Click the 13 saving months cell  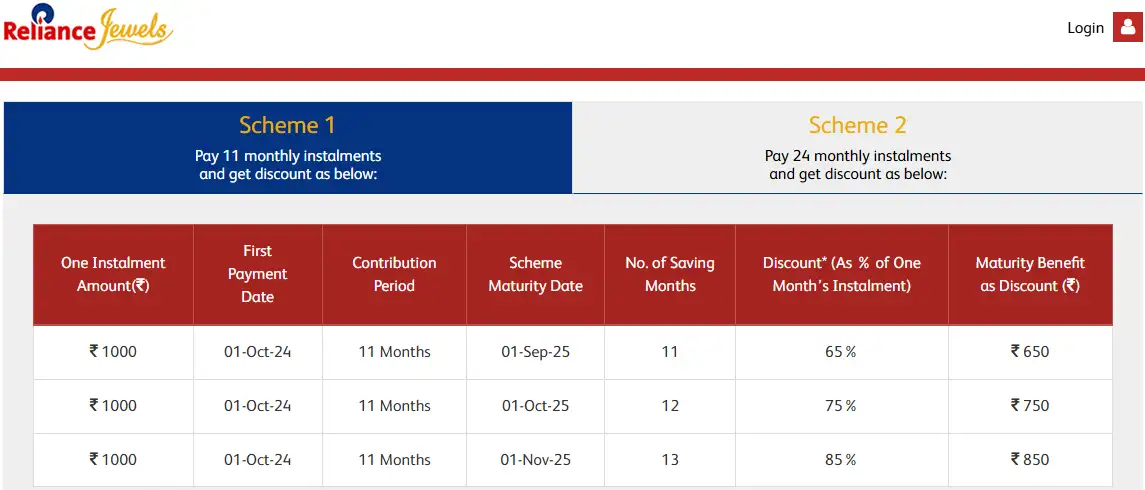coord(669,460)
